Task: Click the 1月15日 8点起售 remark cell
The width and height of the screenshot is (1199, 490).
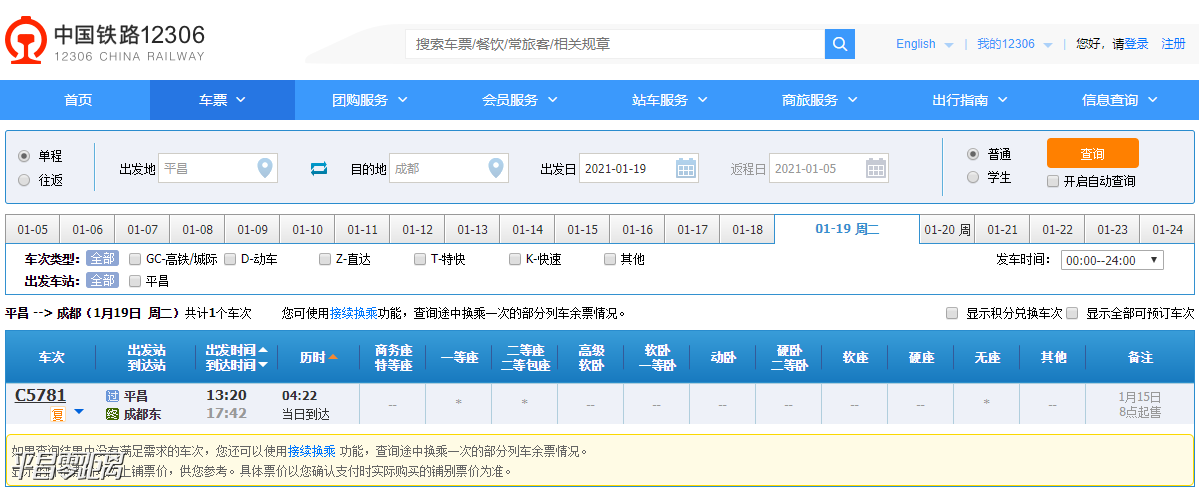Action: [1139, 404]
